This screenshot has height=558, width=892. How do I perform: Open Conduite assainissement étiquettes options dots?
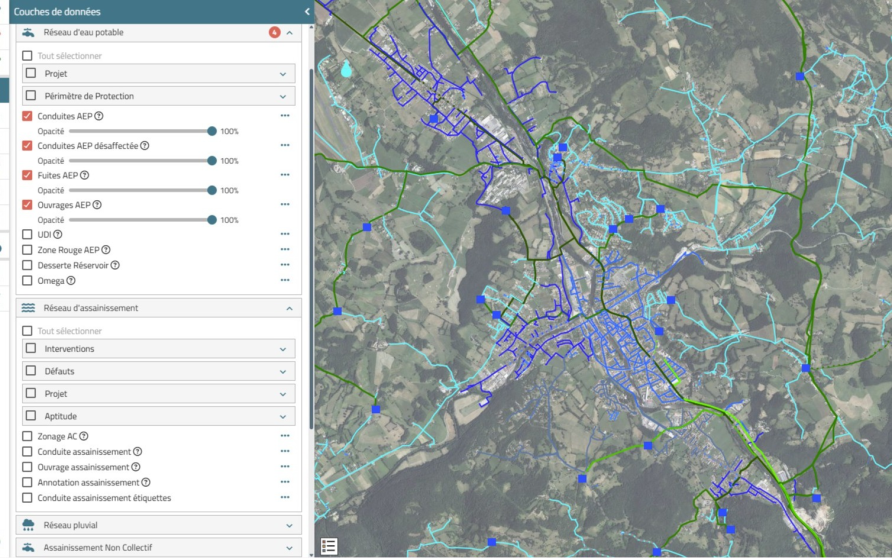click(x=285, y=497)
